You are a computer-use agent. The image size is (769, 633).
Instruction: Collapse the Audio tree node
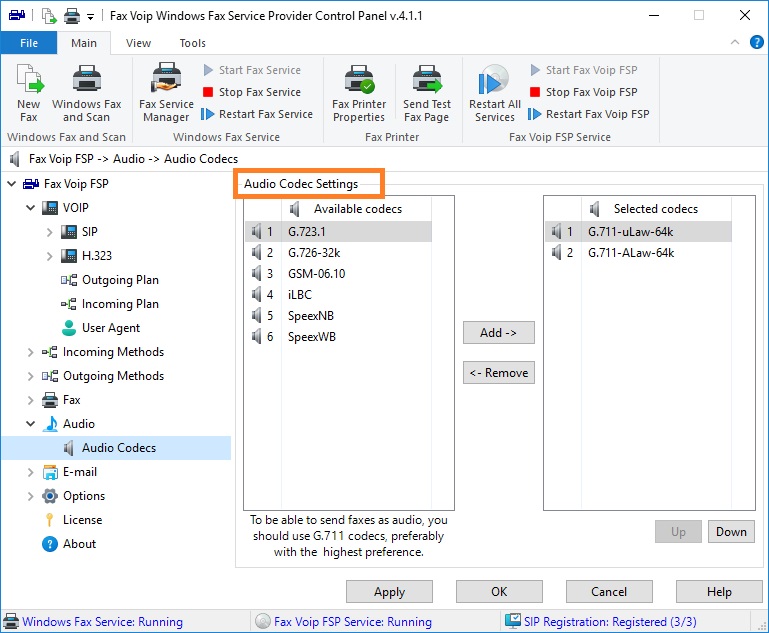pos(30,424)
